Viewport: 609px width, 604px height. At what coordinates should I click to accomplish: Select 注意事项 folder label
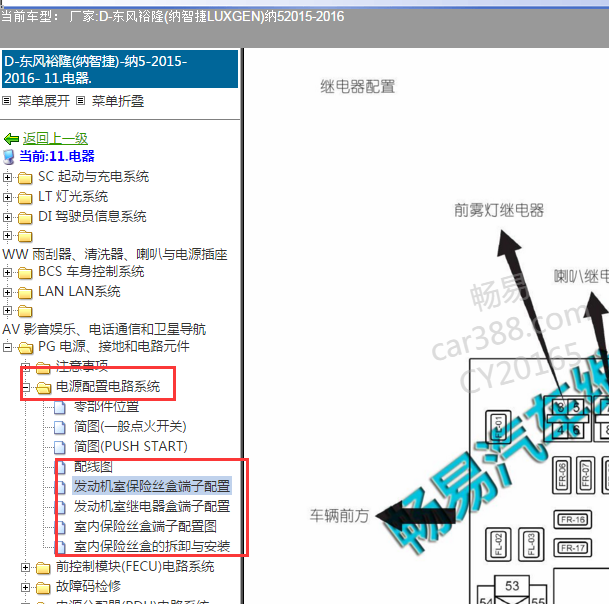coord(82,366)
